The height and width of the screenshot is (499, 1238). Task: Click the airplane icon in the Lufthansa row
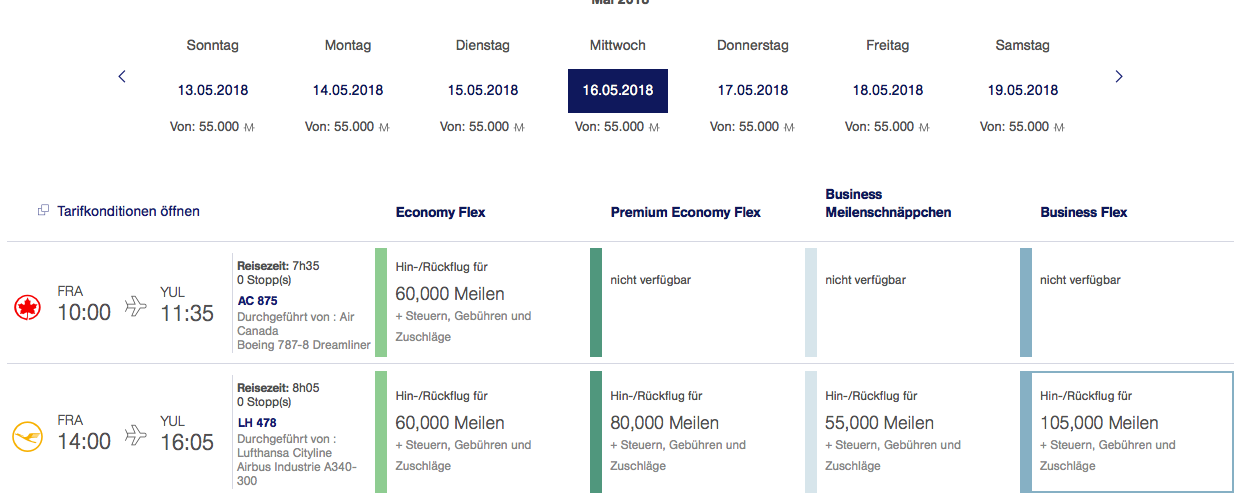tap(135, 436)
